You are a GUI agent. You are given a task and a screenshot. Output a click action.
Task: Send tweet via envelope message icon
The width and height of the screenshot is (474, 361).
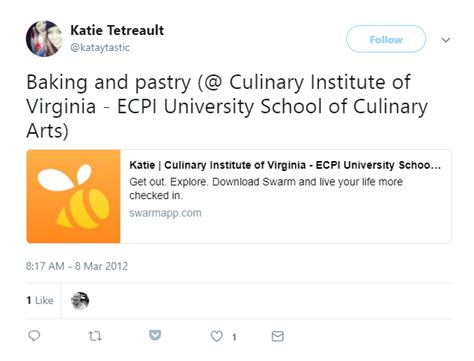tap(278, 336)
